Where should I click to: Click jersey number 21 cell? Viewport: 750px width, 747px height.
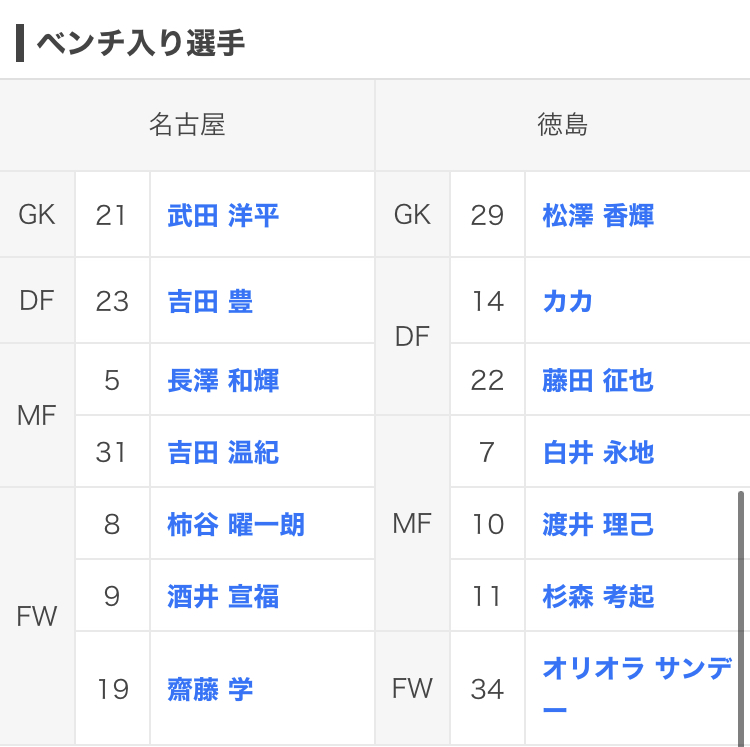pyautogui.click(x=112, y=215)
